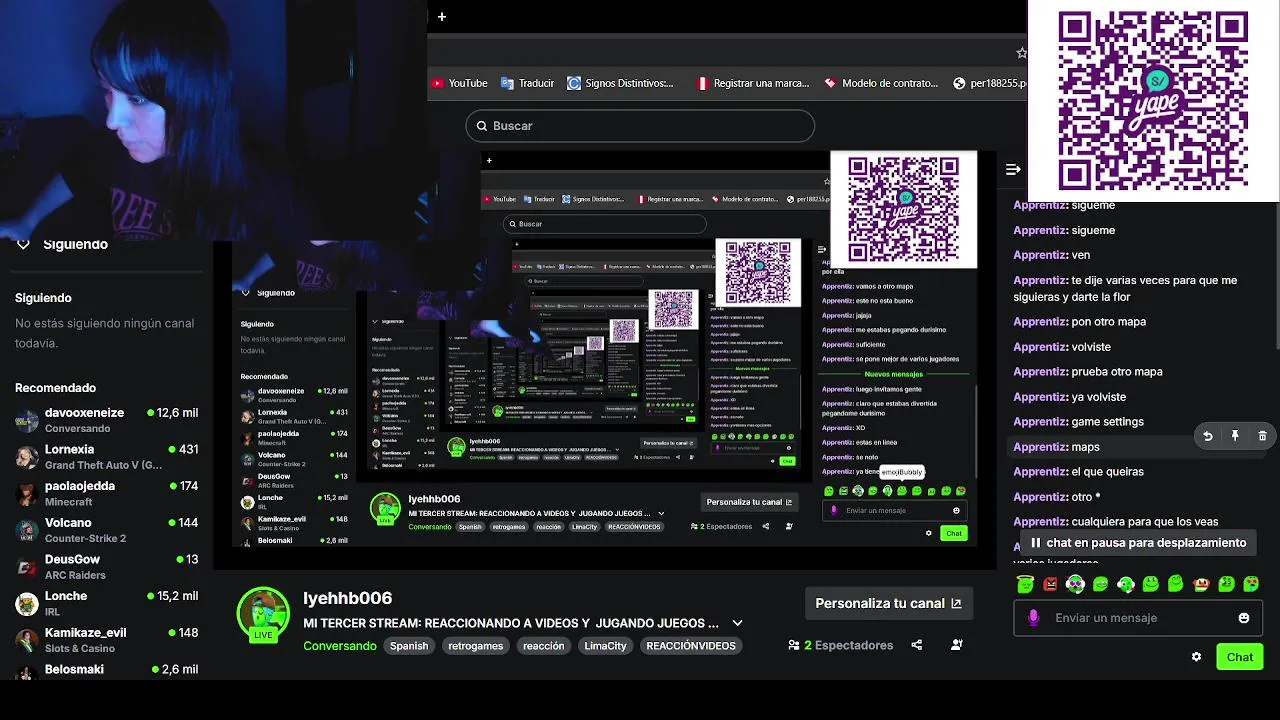Click Lornexia's avatar in the sidebar
The width and height of the screenshot is (1280, 720).
(x=27, y=457)
